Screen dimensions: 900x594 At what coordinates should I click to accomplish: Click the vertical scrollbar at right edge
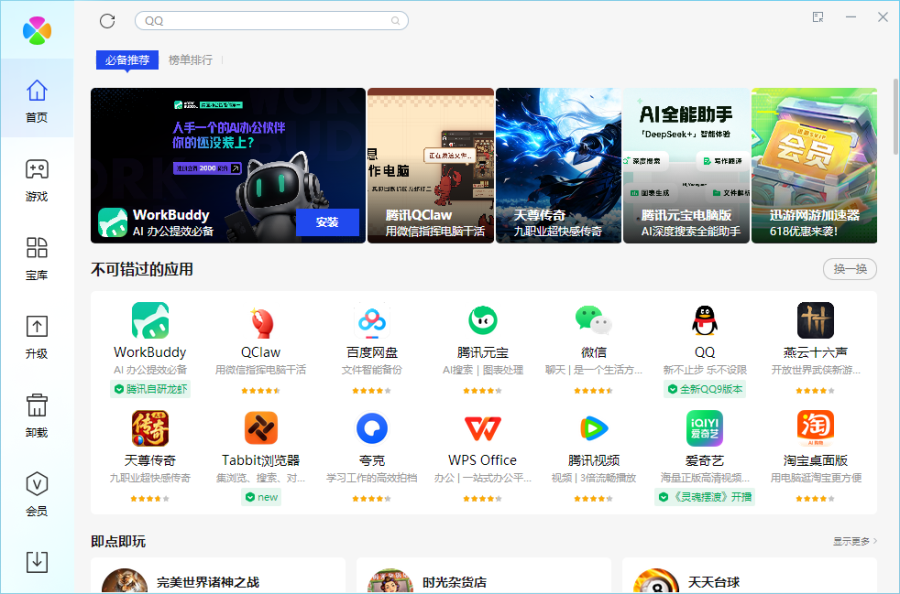click(x=895, y=118)
